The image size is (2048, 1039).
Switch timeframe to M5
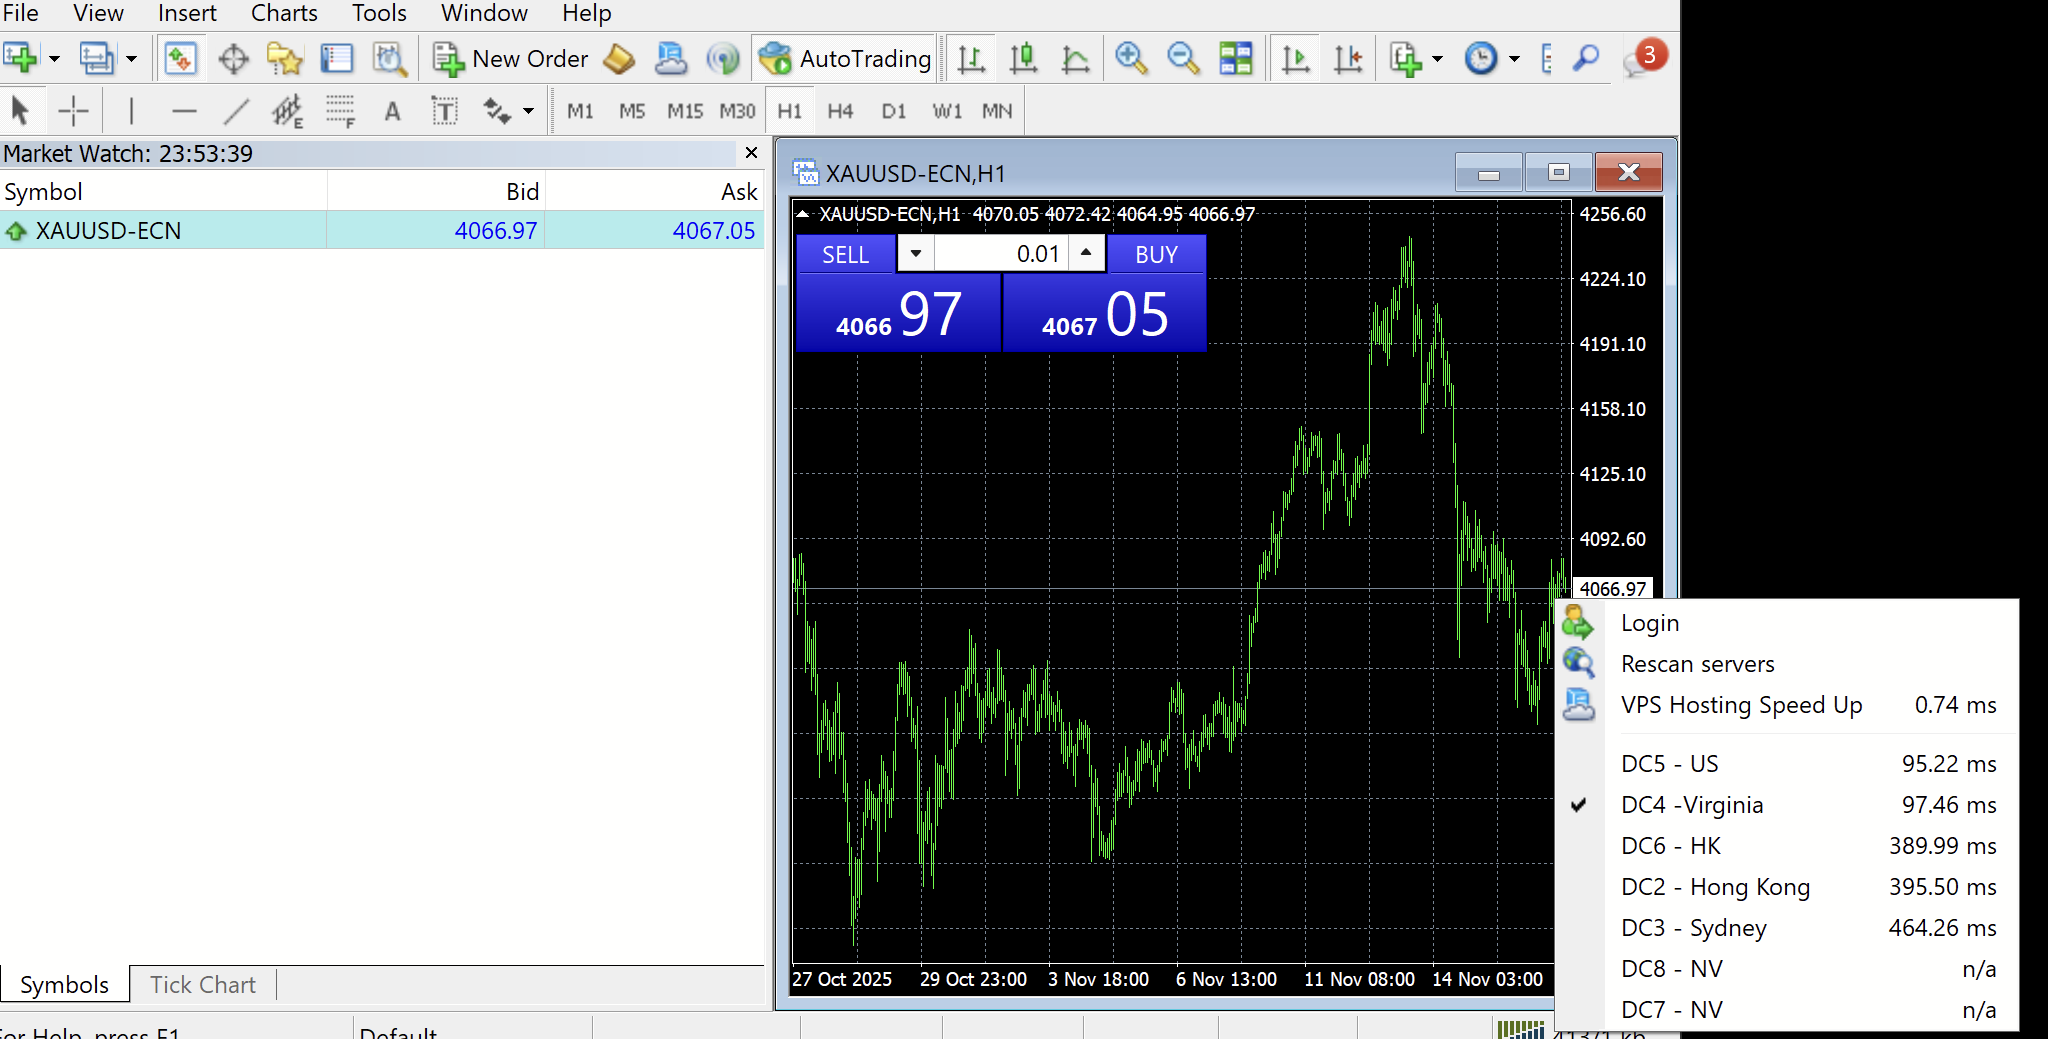point(632,111)
